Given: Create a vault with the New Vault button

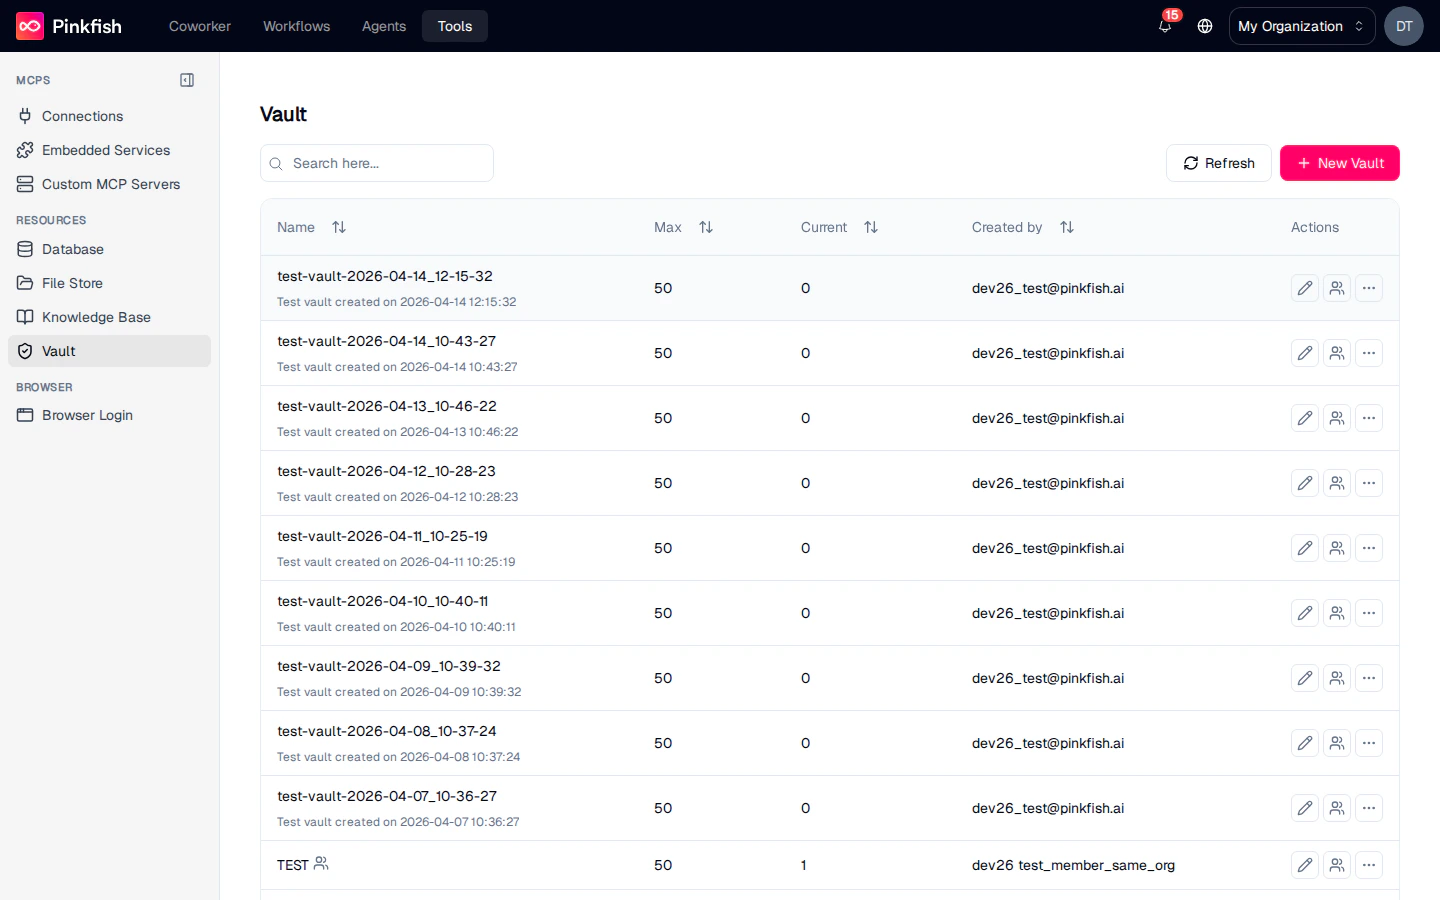Looking at the screenshot, I should point(1340,163).
